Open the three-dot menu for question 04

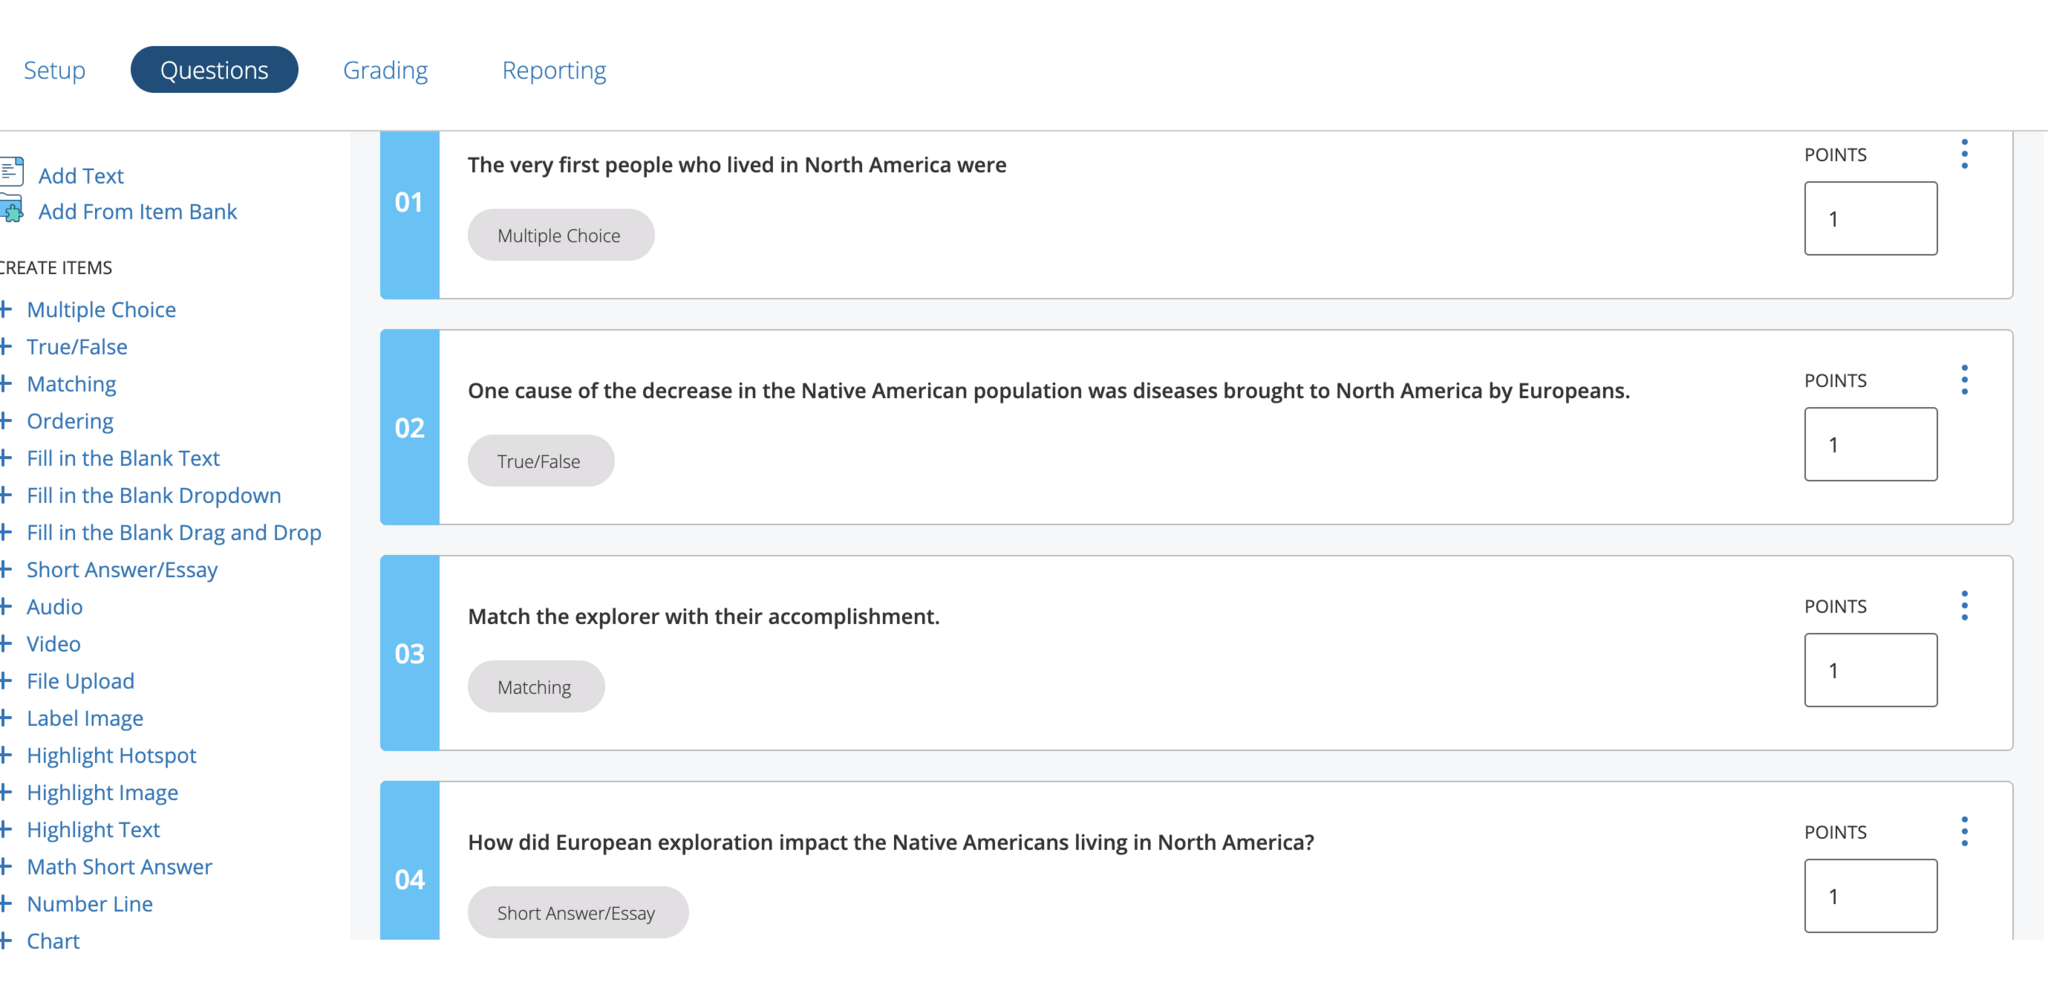tap(1964, 832)
